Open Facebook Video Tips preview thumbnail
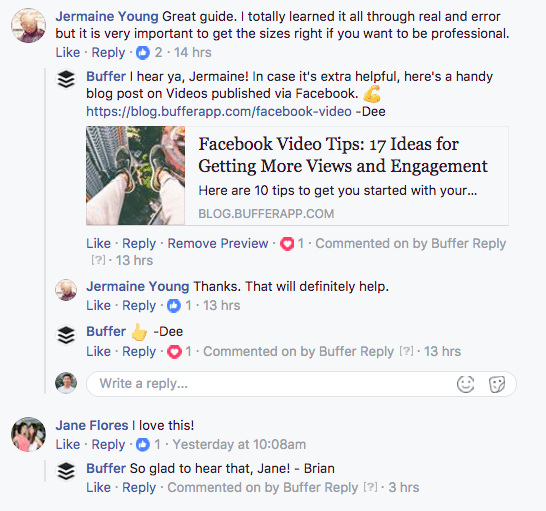This screenshot has width=546, height=511. (135, 176)
